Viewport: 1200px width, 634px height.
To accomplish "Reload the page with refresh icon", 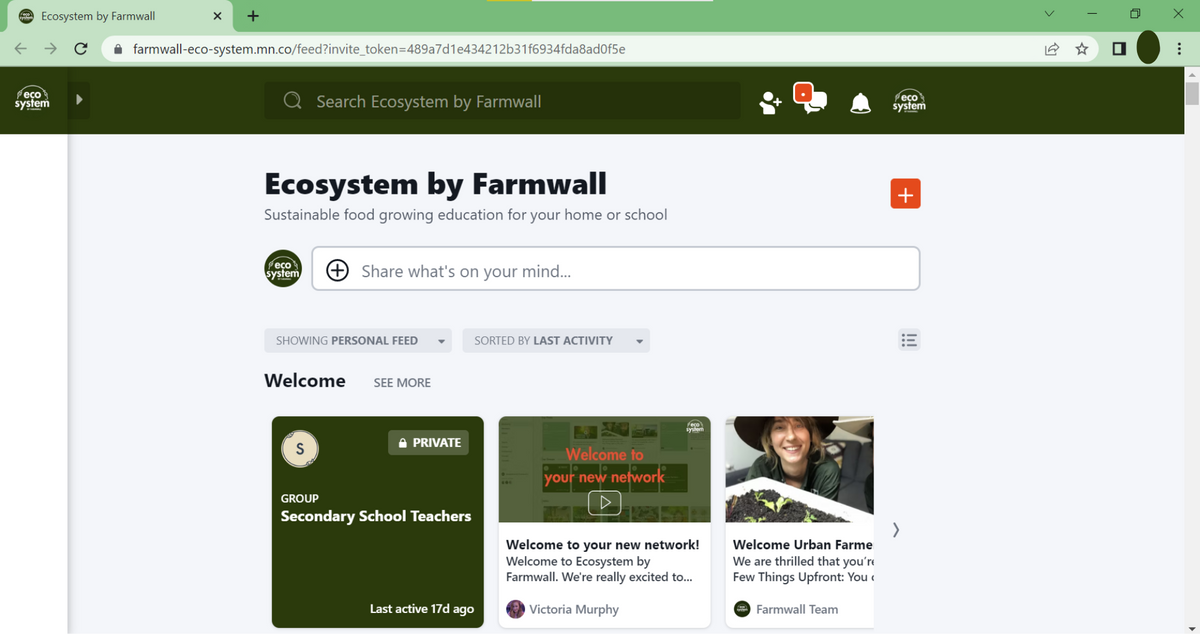I will [81, 48].
